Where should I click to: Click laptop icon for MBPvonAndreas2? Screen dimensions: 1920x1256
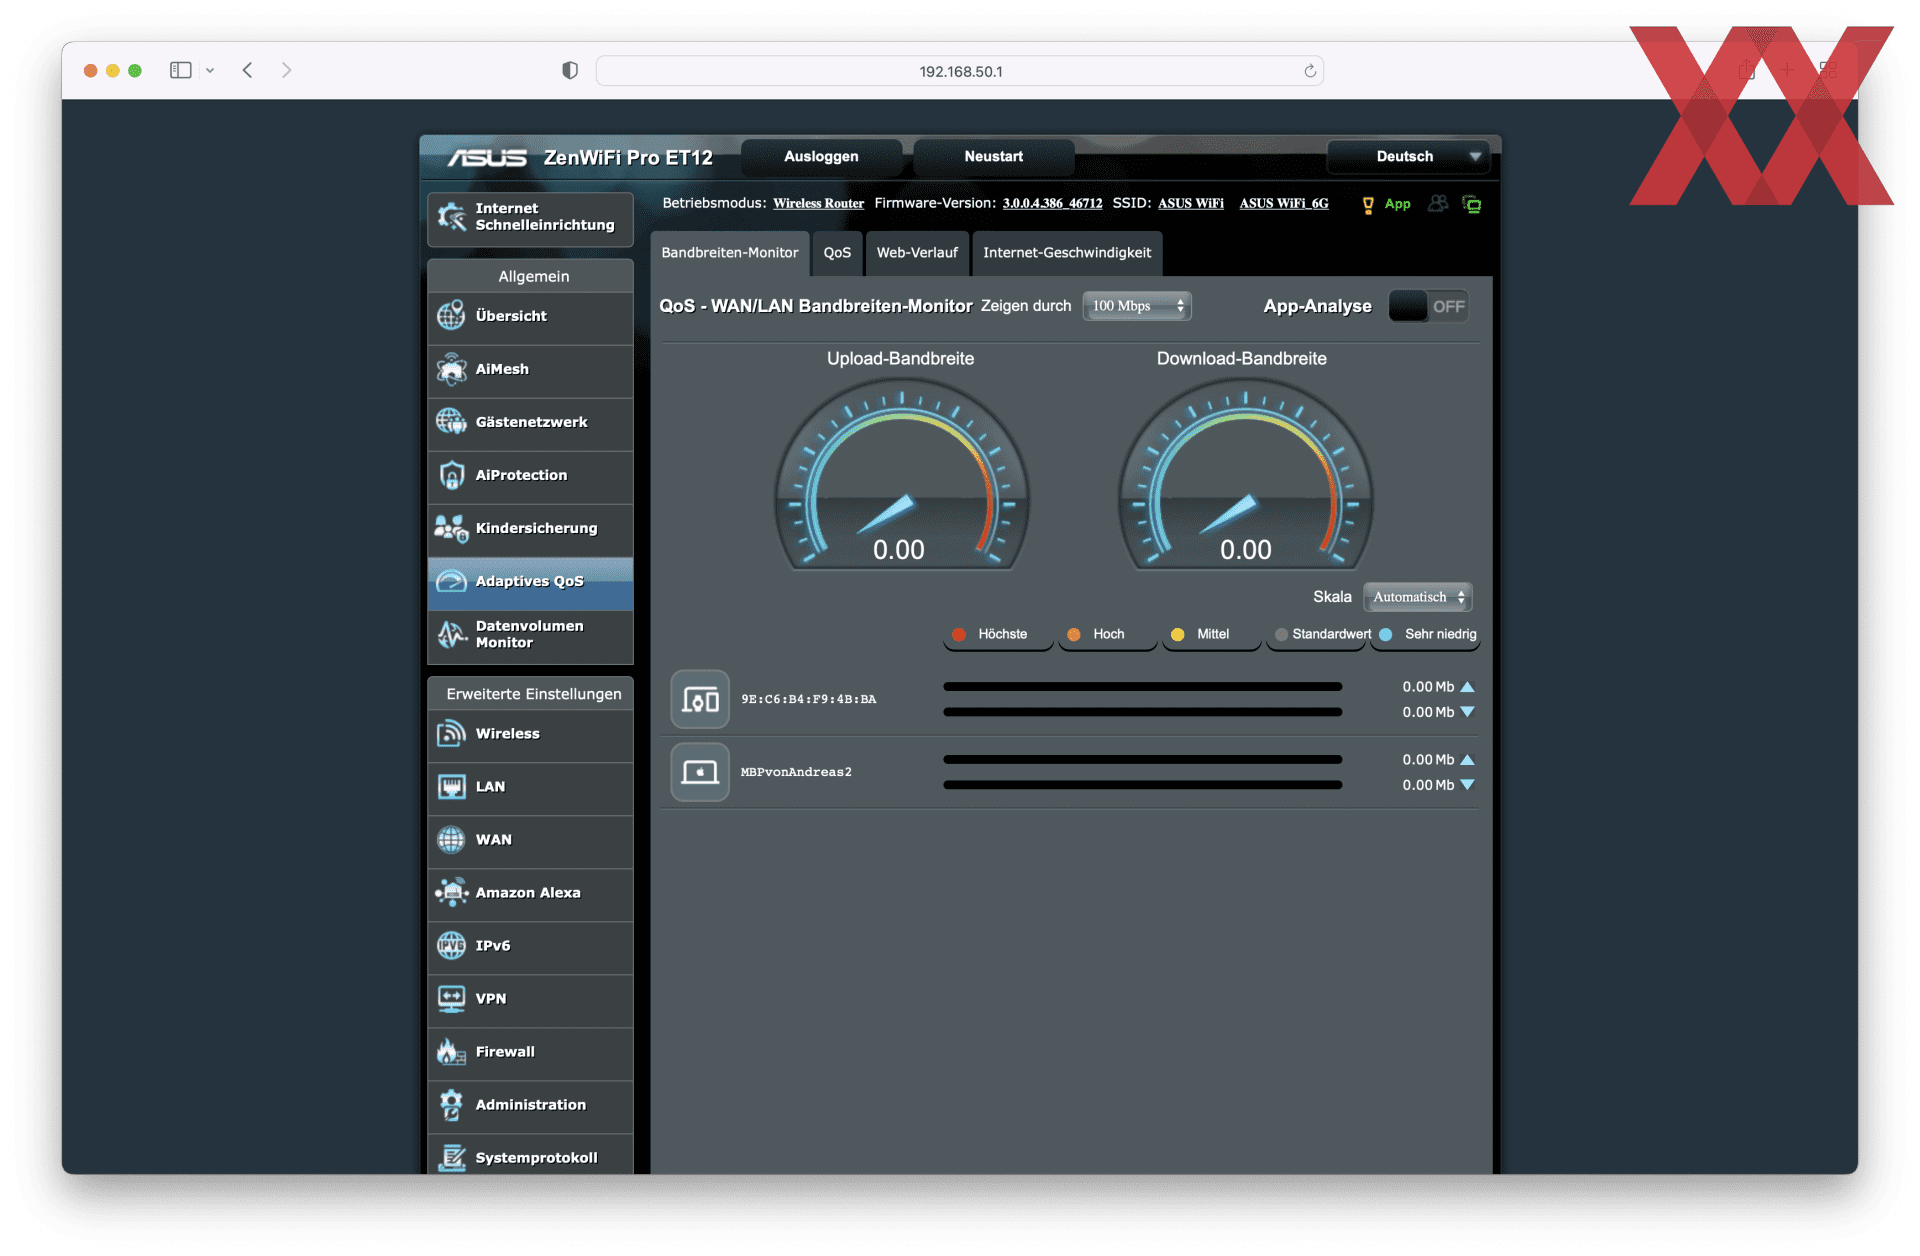pyautogui.click(x=700, y=772)
